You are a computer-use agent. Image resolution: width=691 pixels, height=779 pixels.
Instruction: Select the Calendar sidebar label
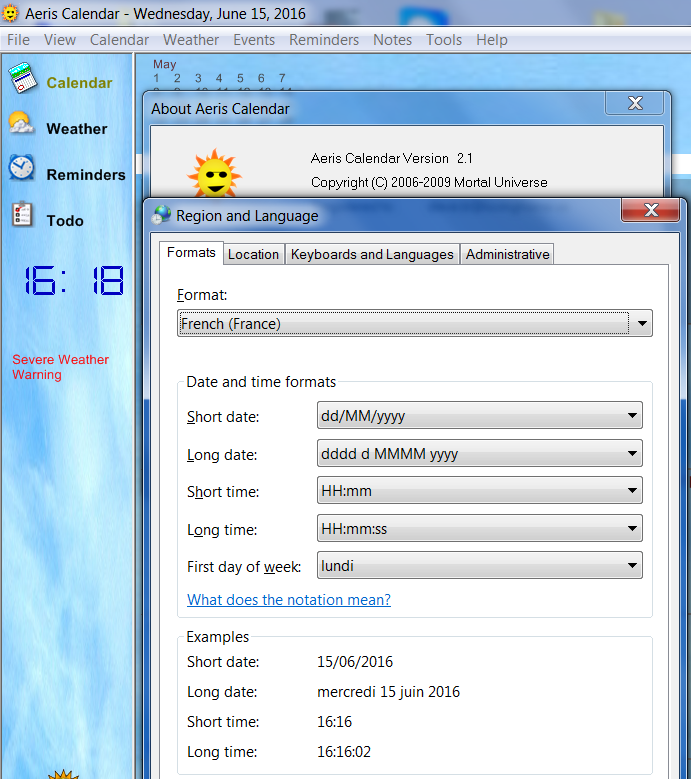point(79,83)
